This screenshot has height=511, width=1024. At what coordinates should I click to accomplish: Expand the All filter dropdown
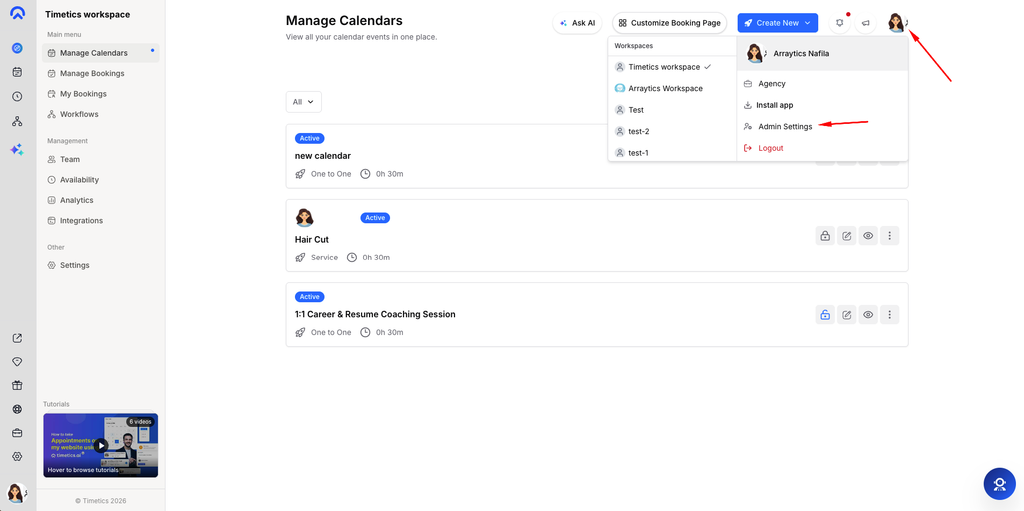pos(304,102)
